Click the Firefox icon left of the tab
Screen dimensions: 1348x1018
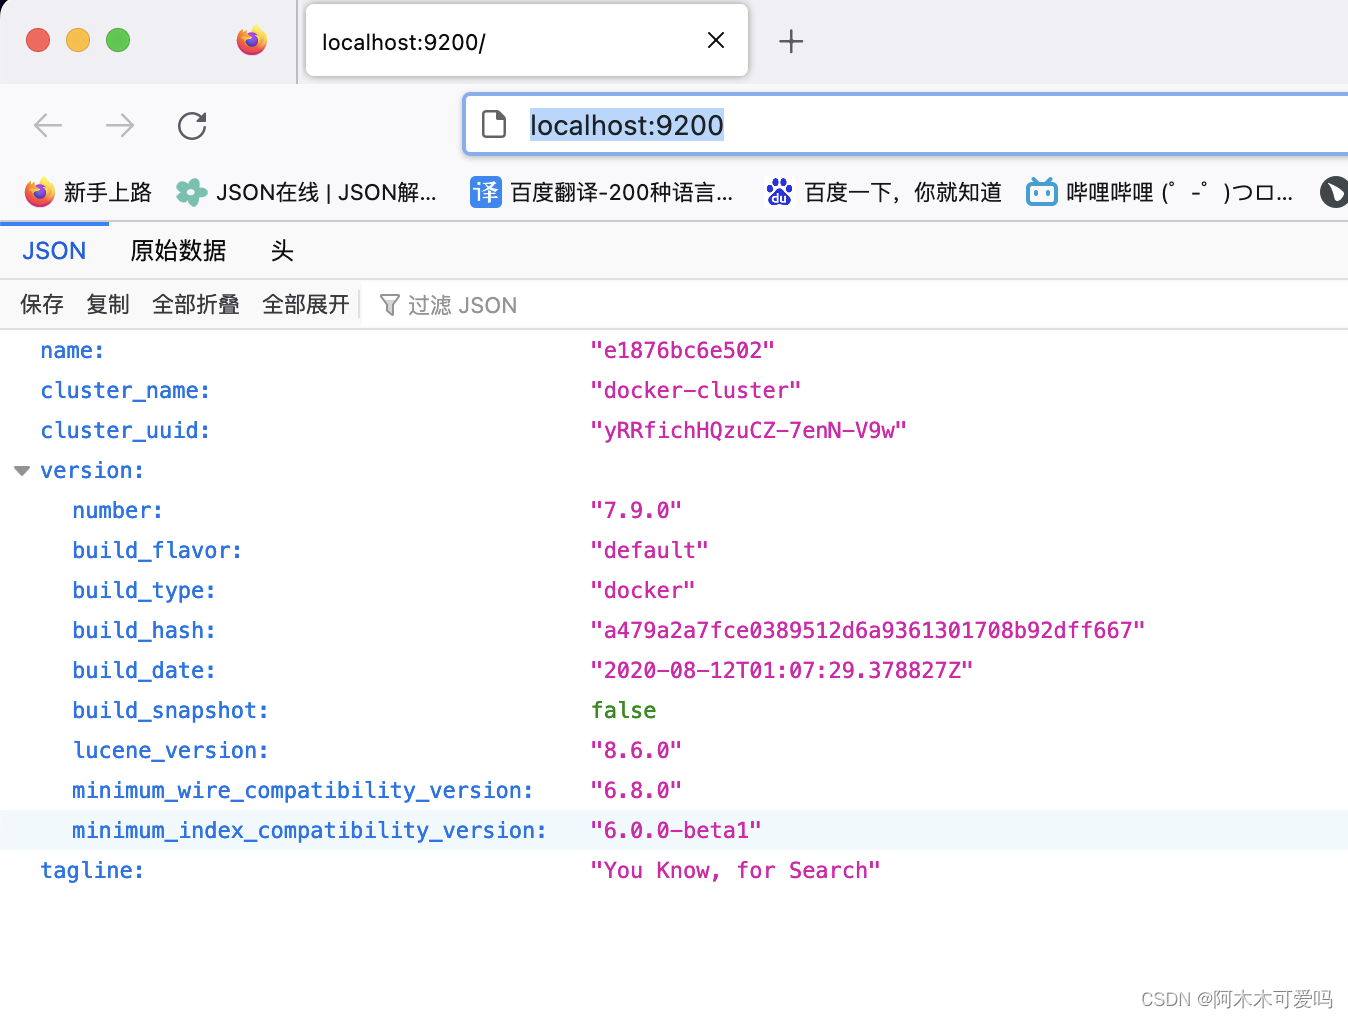coord(251,41)
